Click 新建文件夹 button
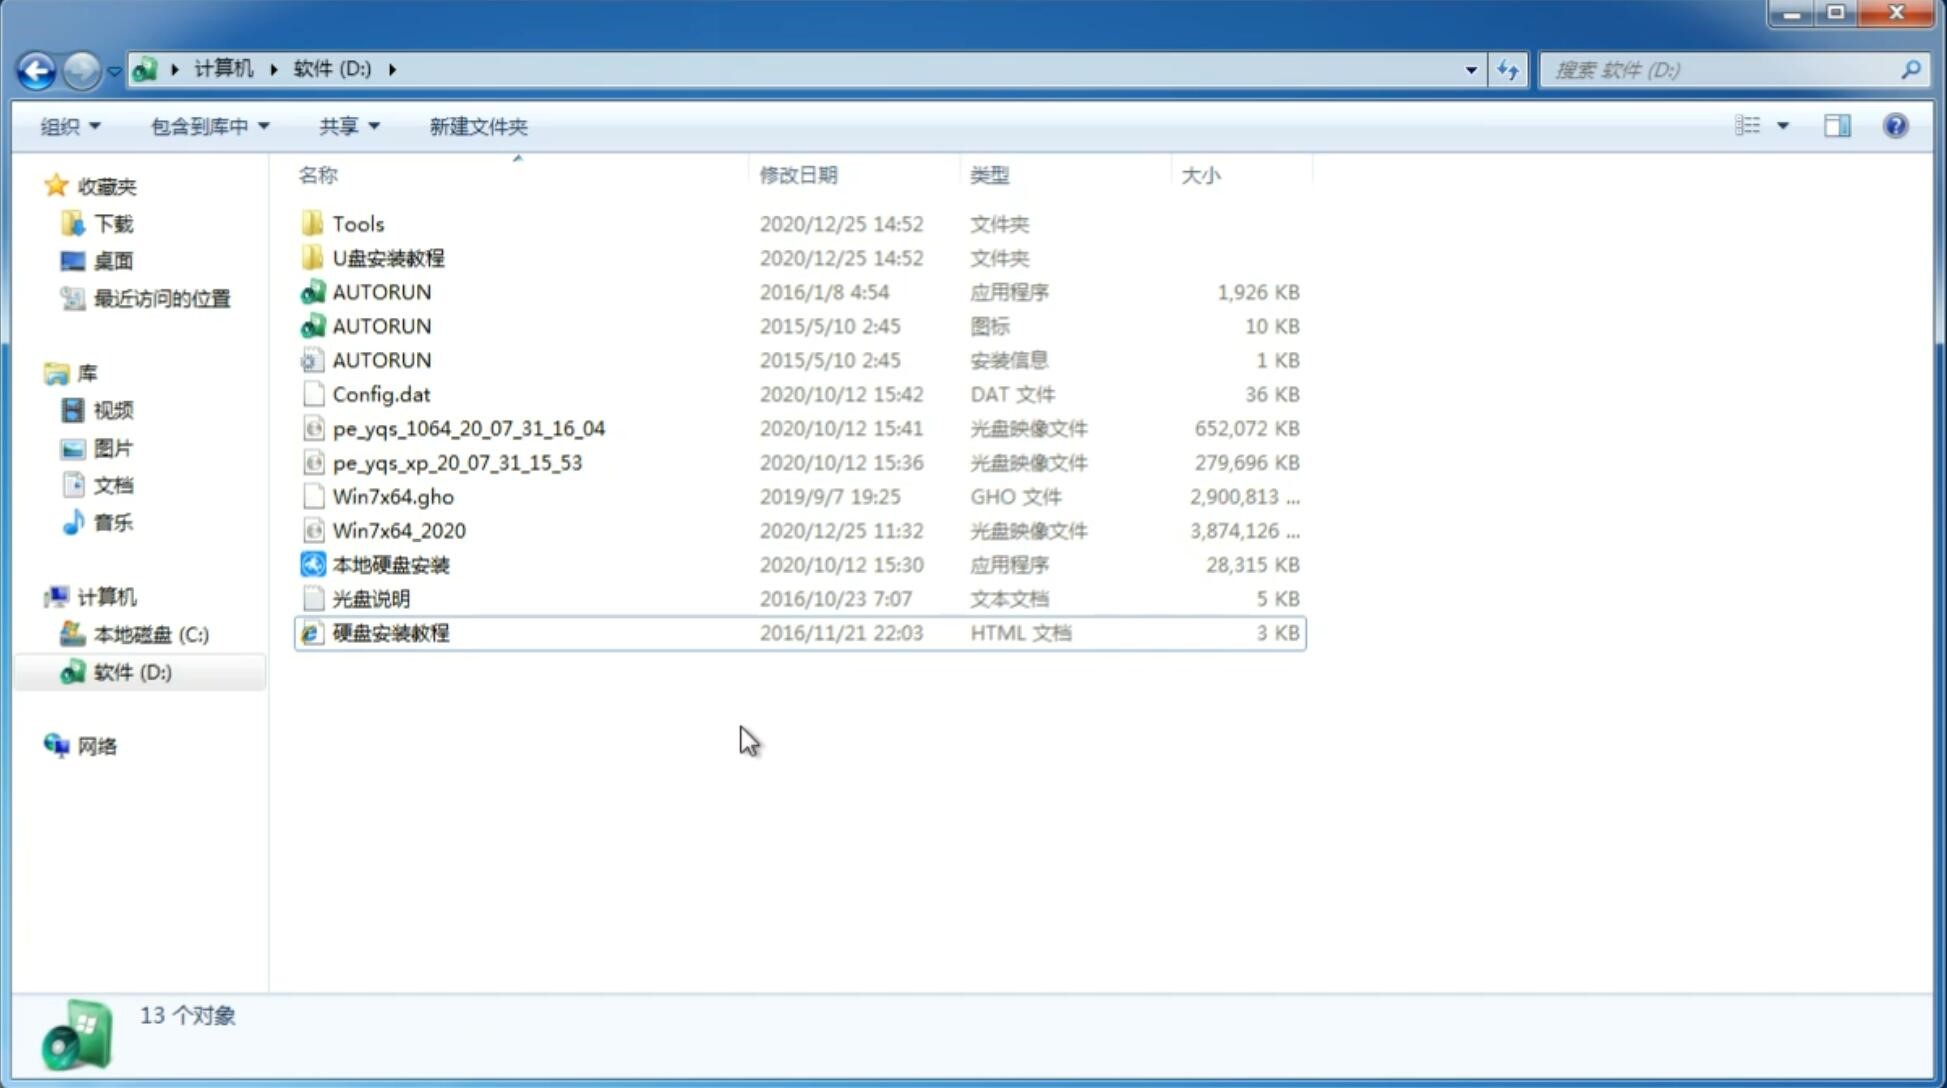This screenshot has height=1088, width=1947. pyautogui.click(x=479, y=124)
